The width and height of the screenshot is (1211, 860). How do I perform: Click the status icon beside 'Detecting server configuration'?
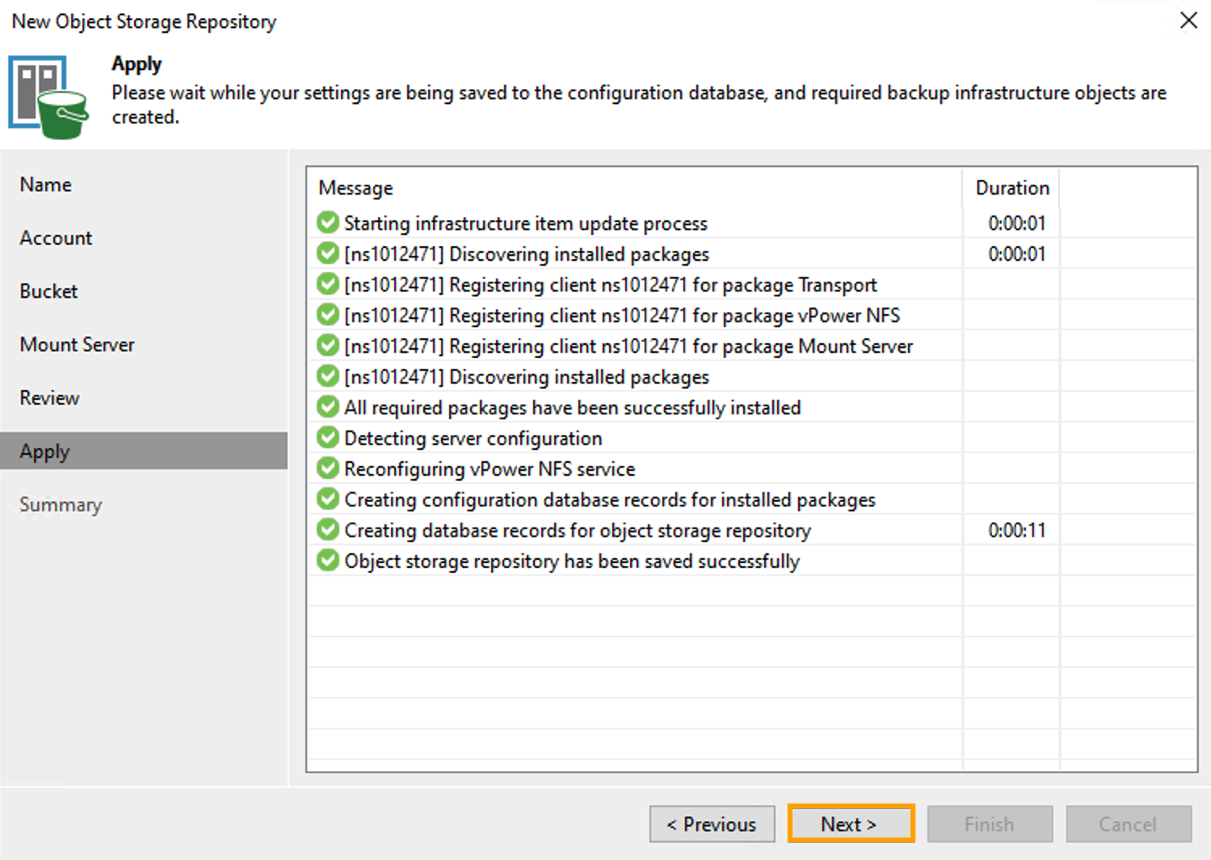pos(327,438)
